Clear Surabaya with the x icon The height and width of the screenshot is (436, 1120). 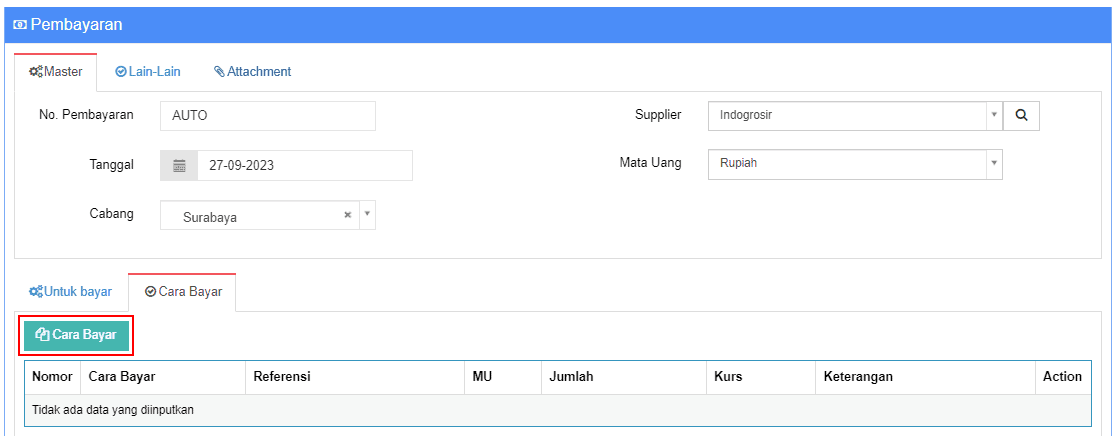tap(348, 214)
